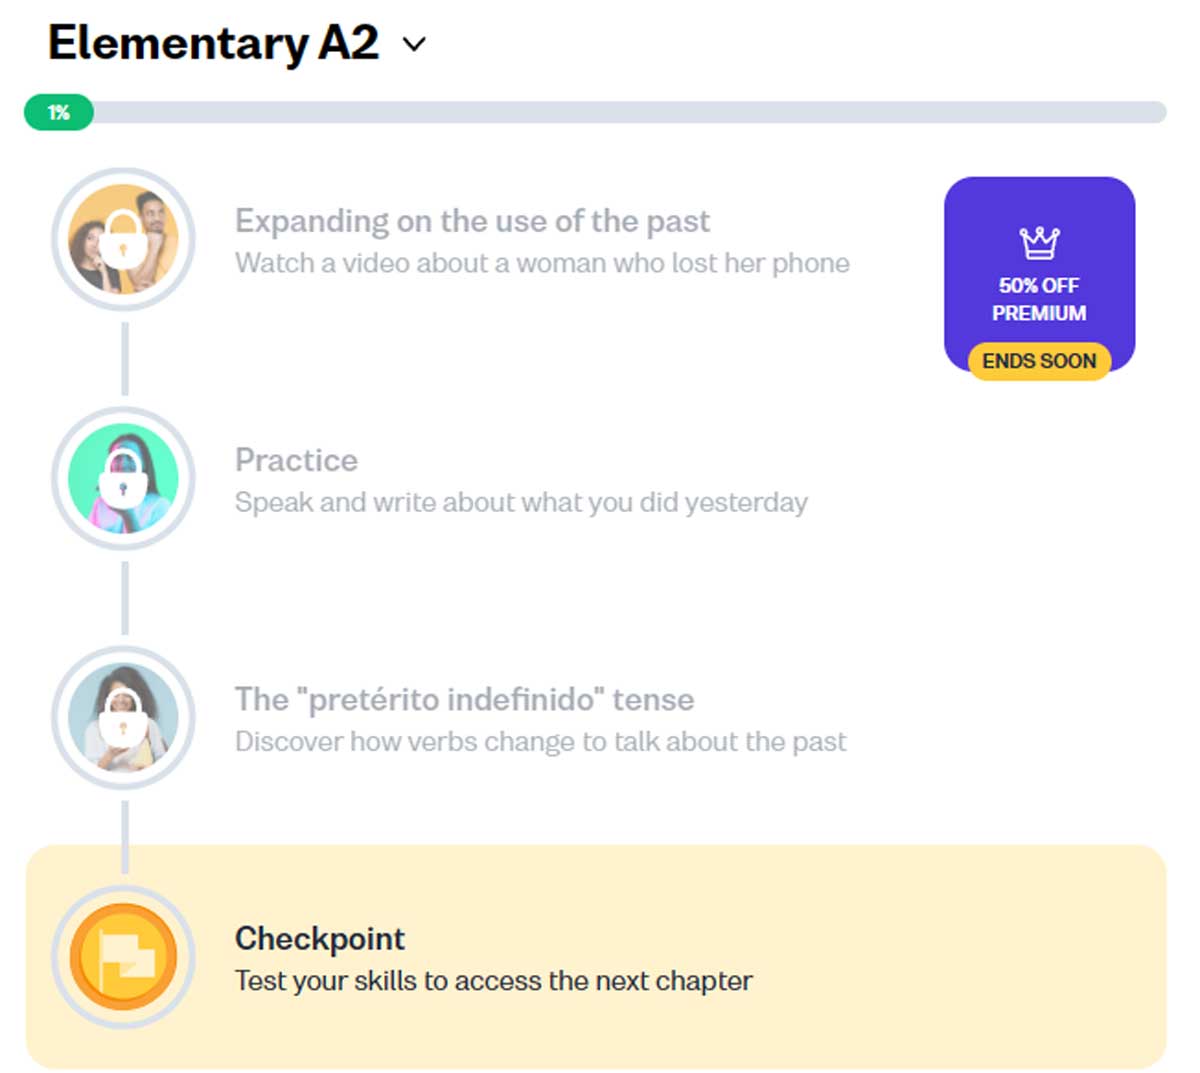Click the lock icon on the pretérito indefinido lesson
1200x1073 pixels.
(x=122, y=718)
